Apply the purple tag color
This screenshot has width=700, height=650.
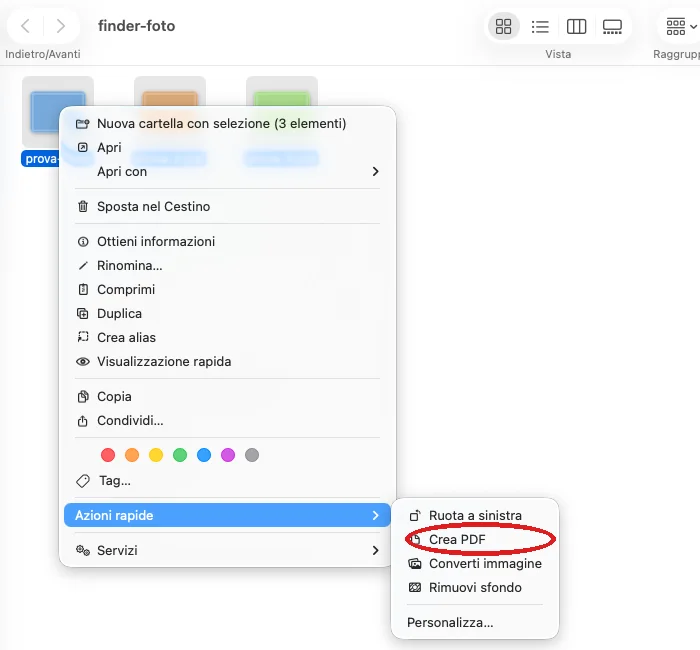point(228,455)
